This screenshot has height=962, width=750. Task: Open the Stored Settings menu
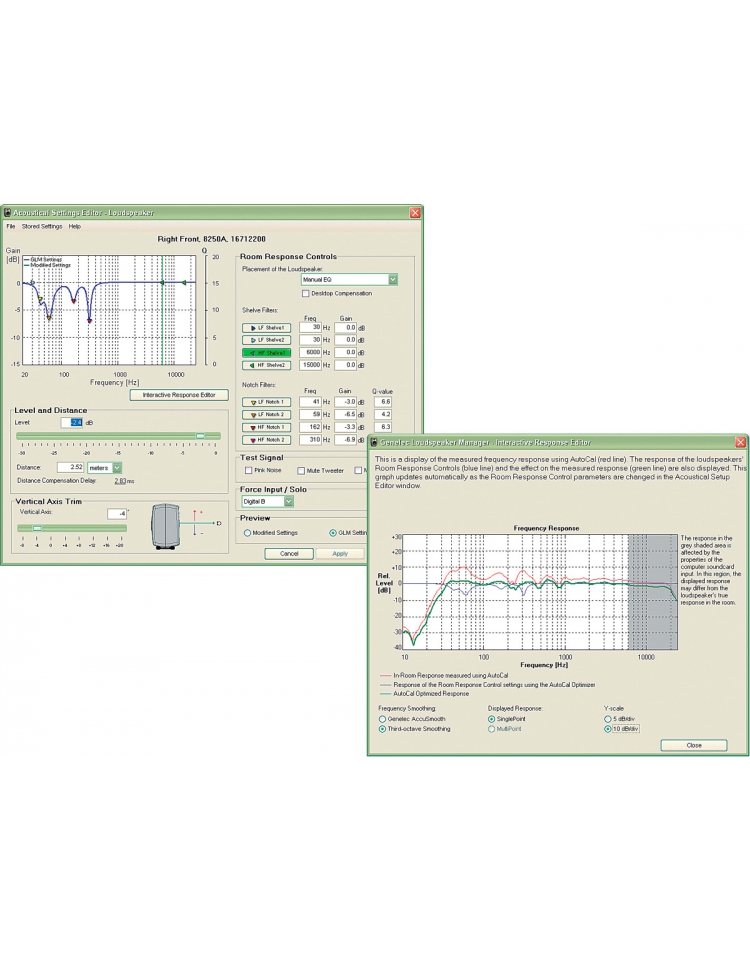click(x=42, y=226)
